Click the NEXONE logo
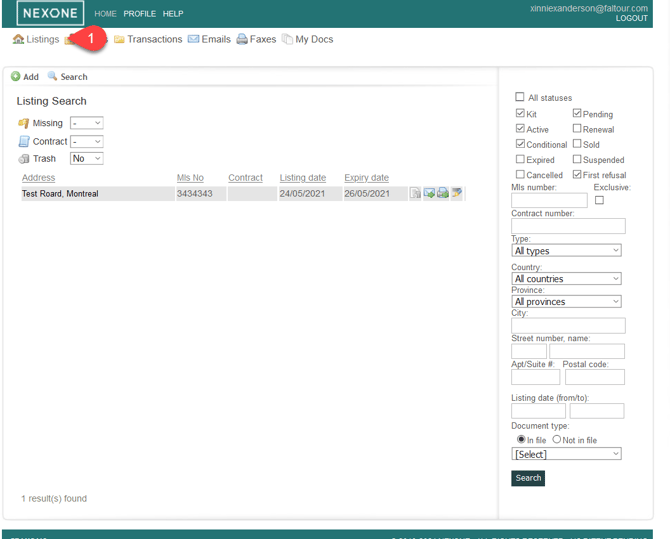The image size is (670, 539). (50, 13)
